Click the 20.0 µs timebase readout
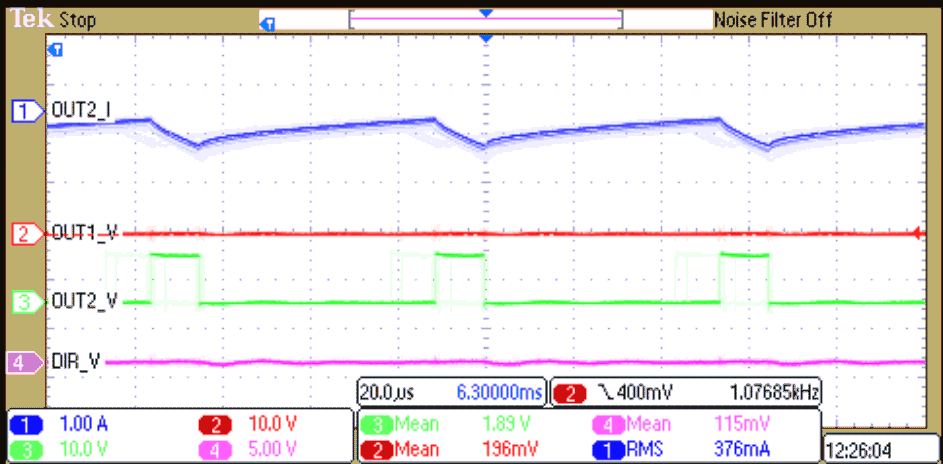This screenshot has height=464, width=943. (385, 390)
